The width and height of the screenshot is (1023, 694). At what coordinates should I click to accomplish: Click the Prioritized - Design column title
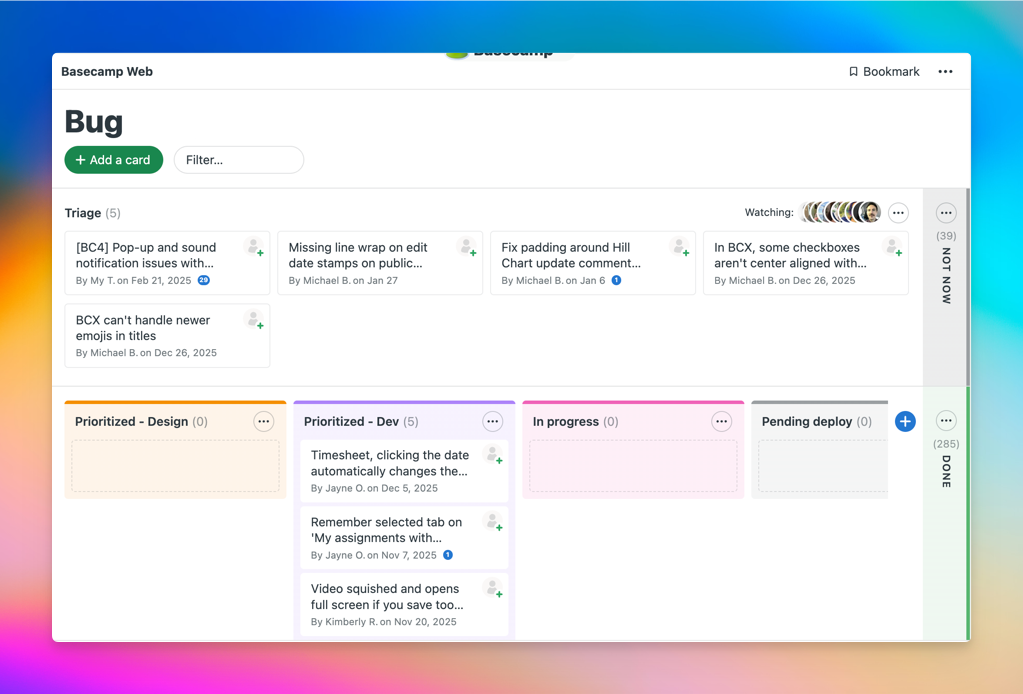131,421
